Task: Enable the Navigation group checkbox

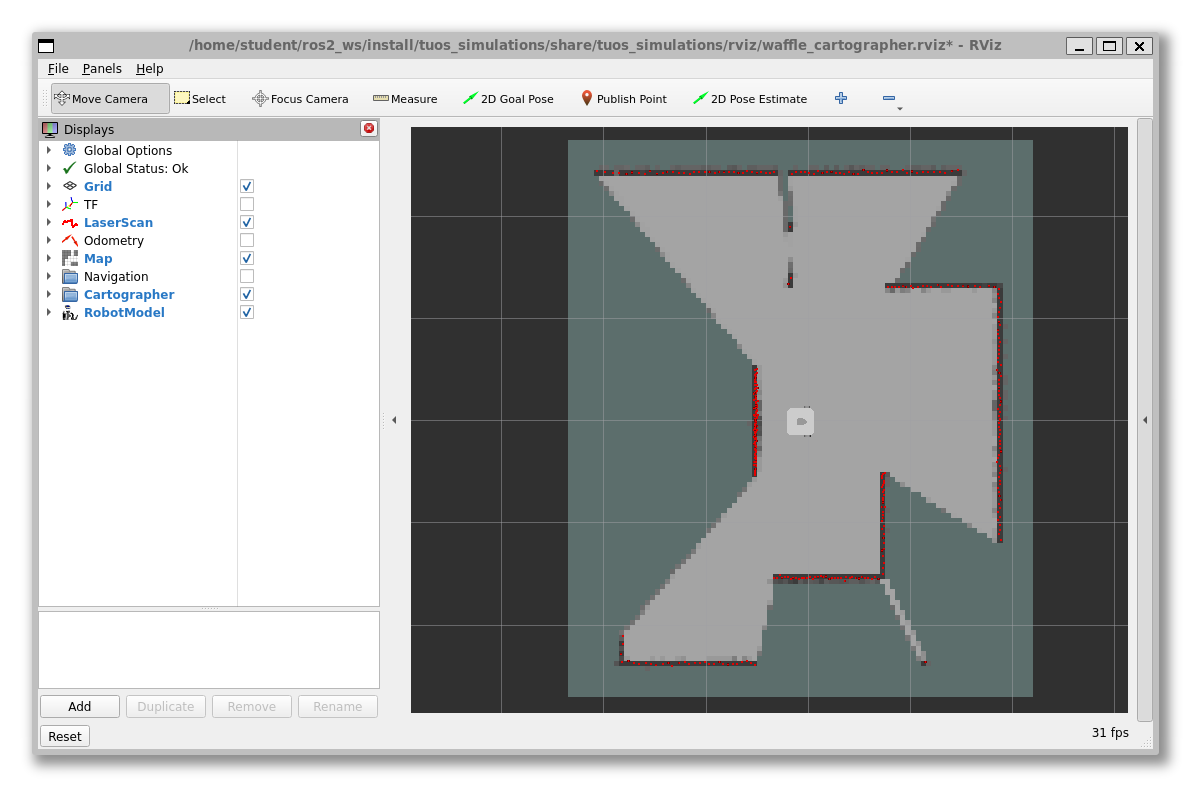Action: [247, 277]
